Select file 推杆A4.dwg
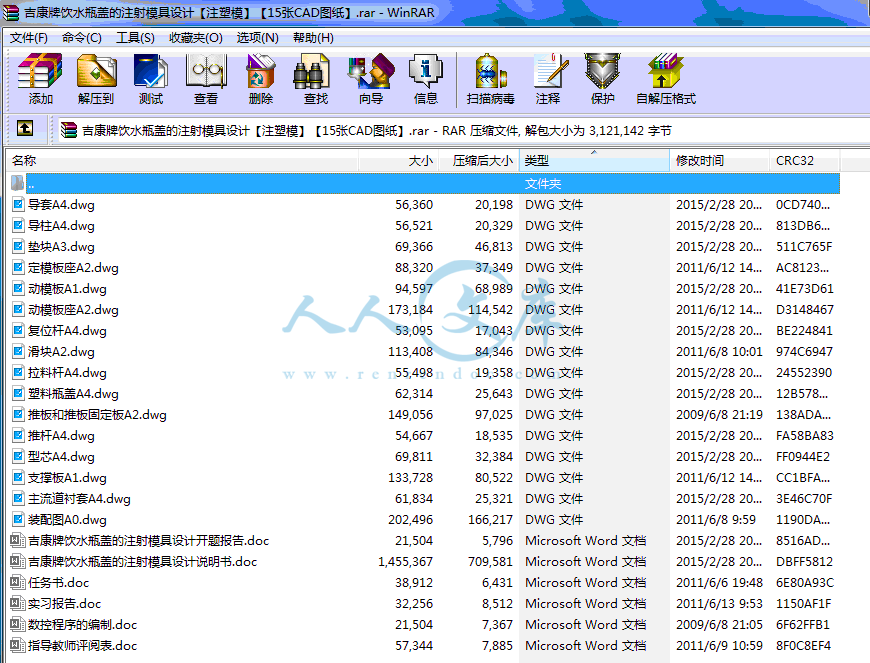This screenshot has height=663, width=870. 61,436
